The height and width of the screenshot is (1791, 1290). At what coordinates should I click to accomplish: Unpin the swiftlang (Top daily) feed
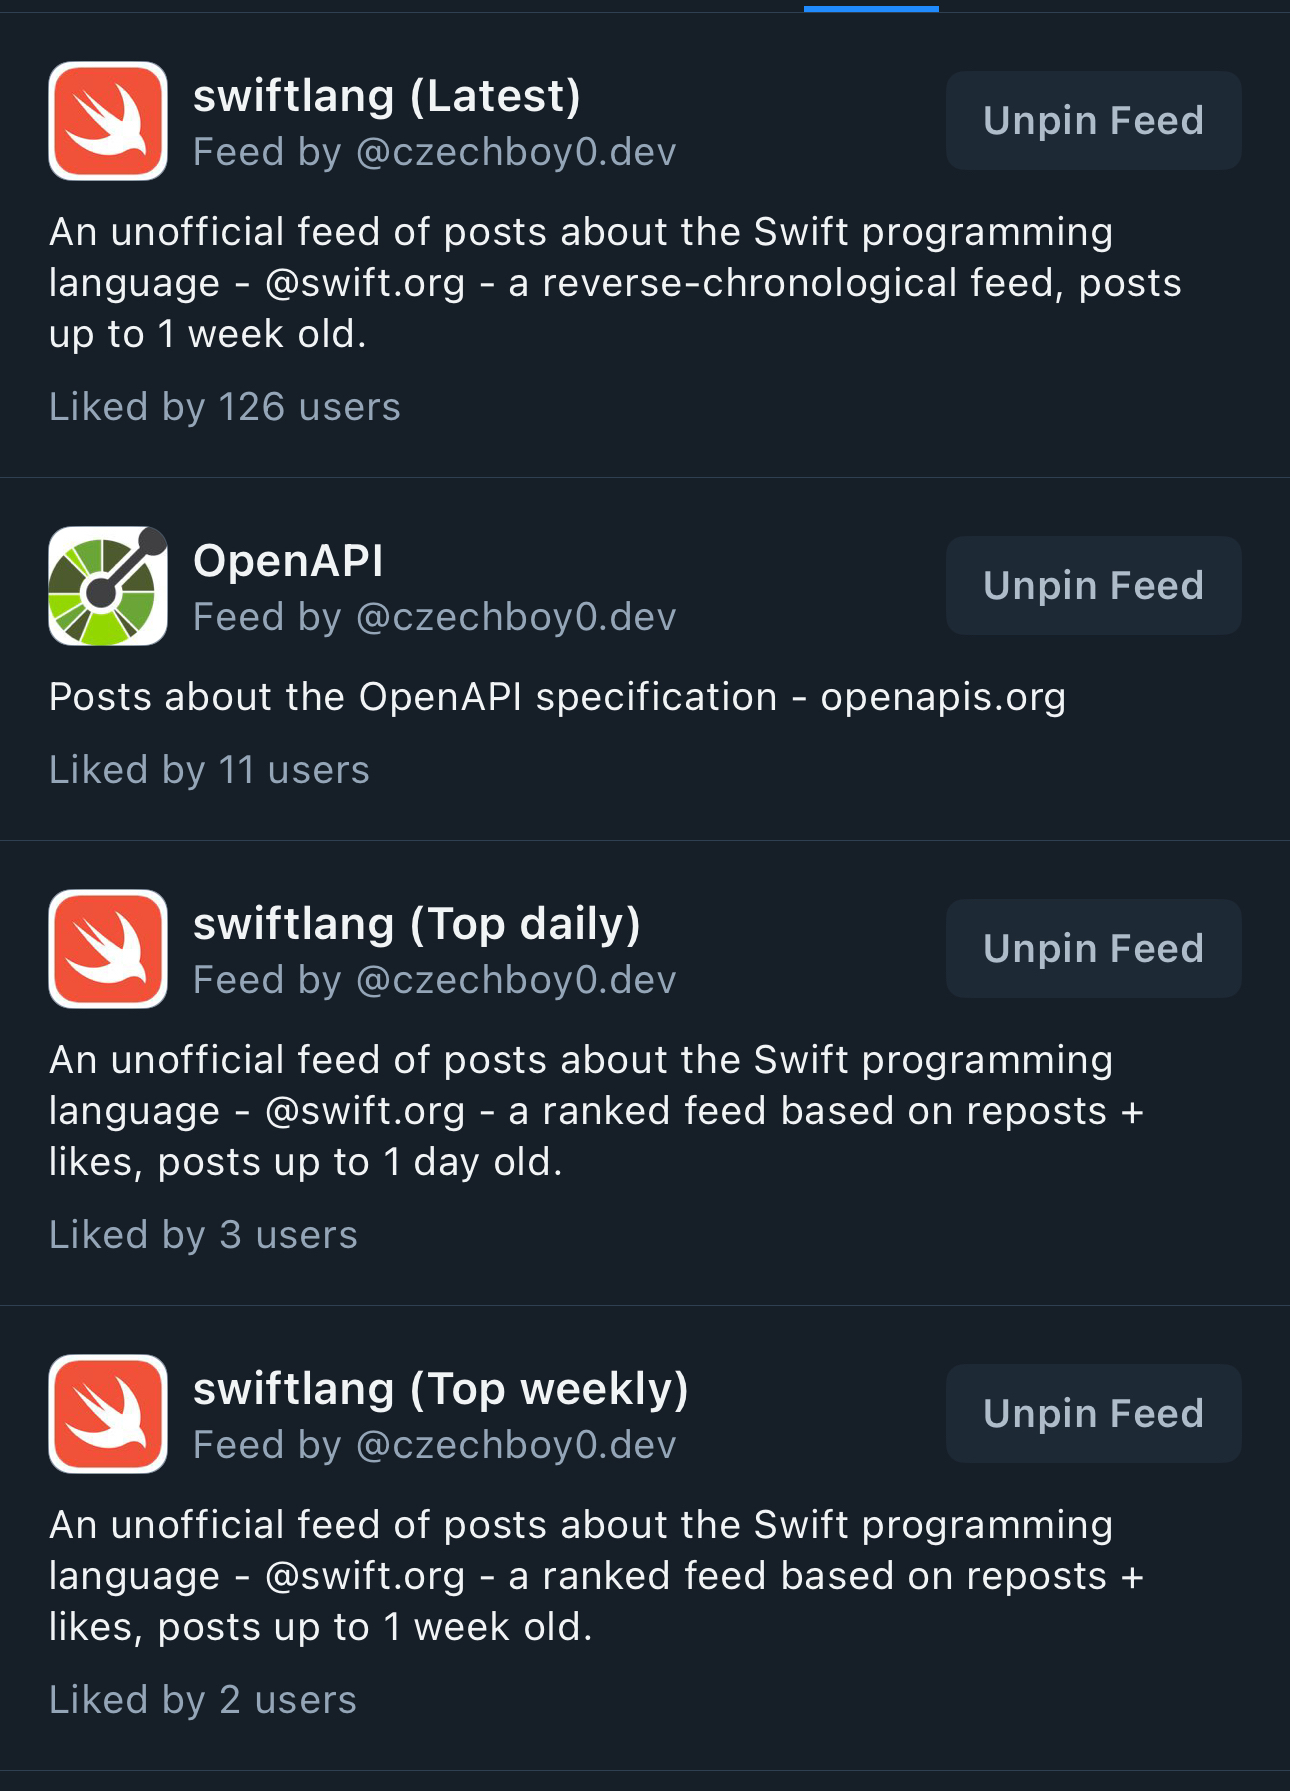(1093, 949)
